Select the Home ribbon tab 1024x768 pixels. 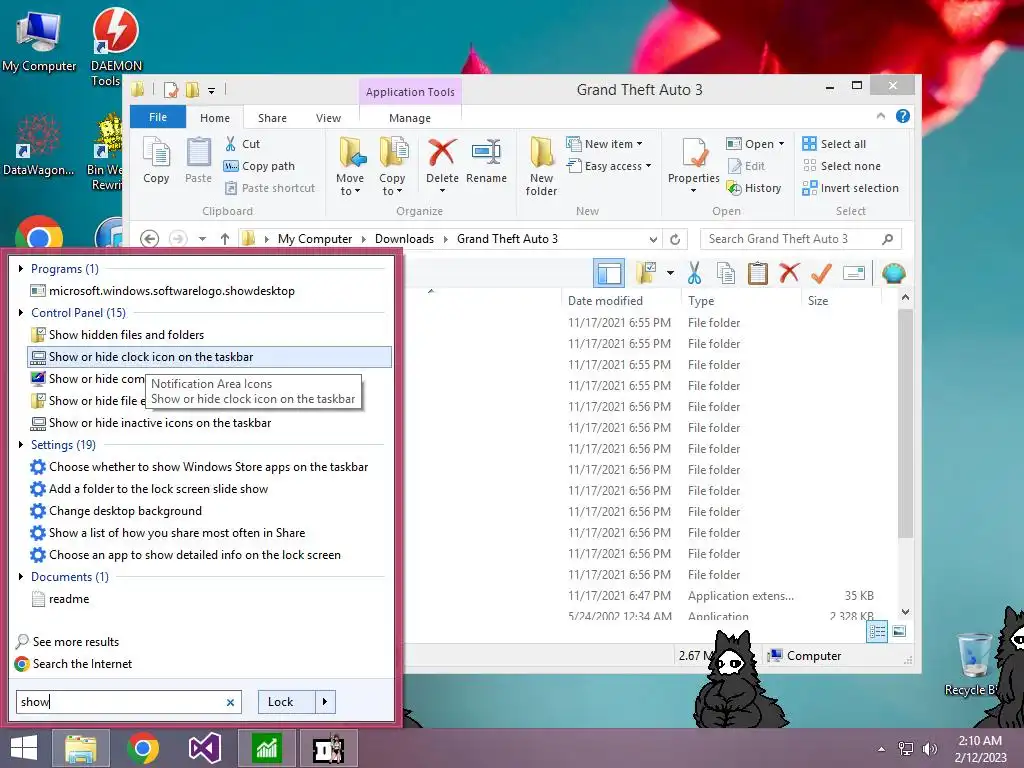pos(215,118)
